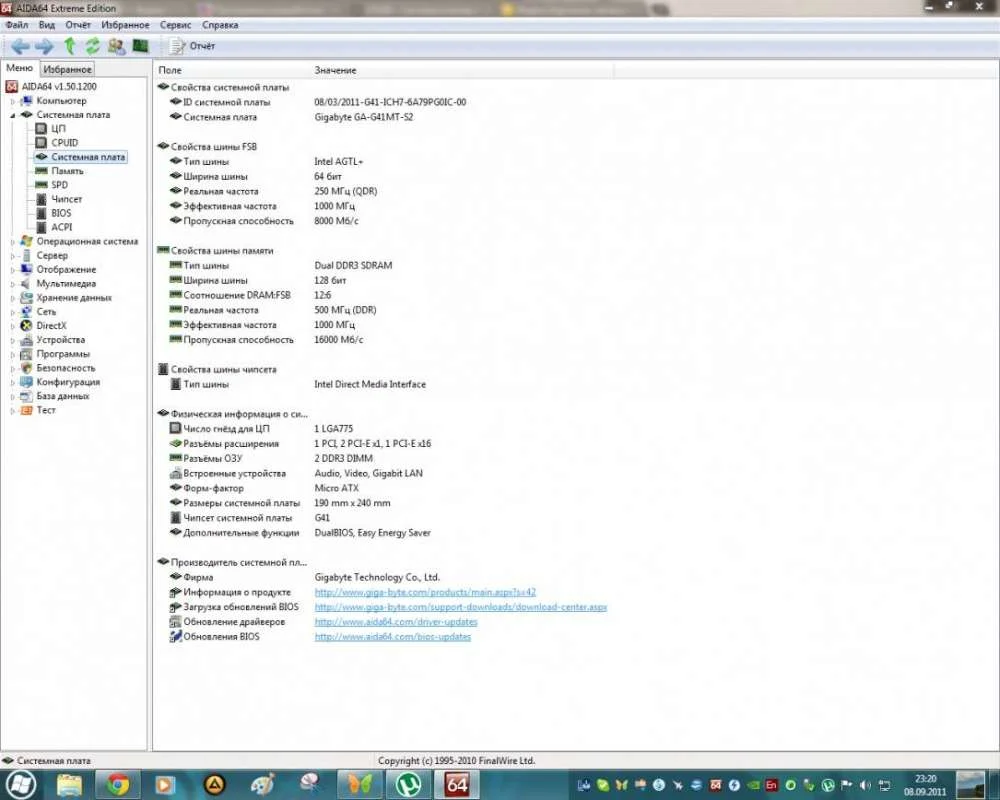Viewport: 1000px width, 800px height.
Task: Click the База данных tree icon
Action: (26, 396)
